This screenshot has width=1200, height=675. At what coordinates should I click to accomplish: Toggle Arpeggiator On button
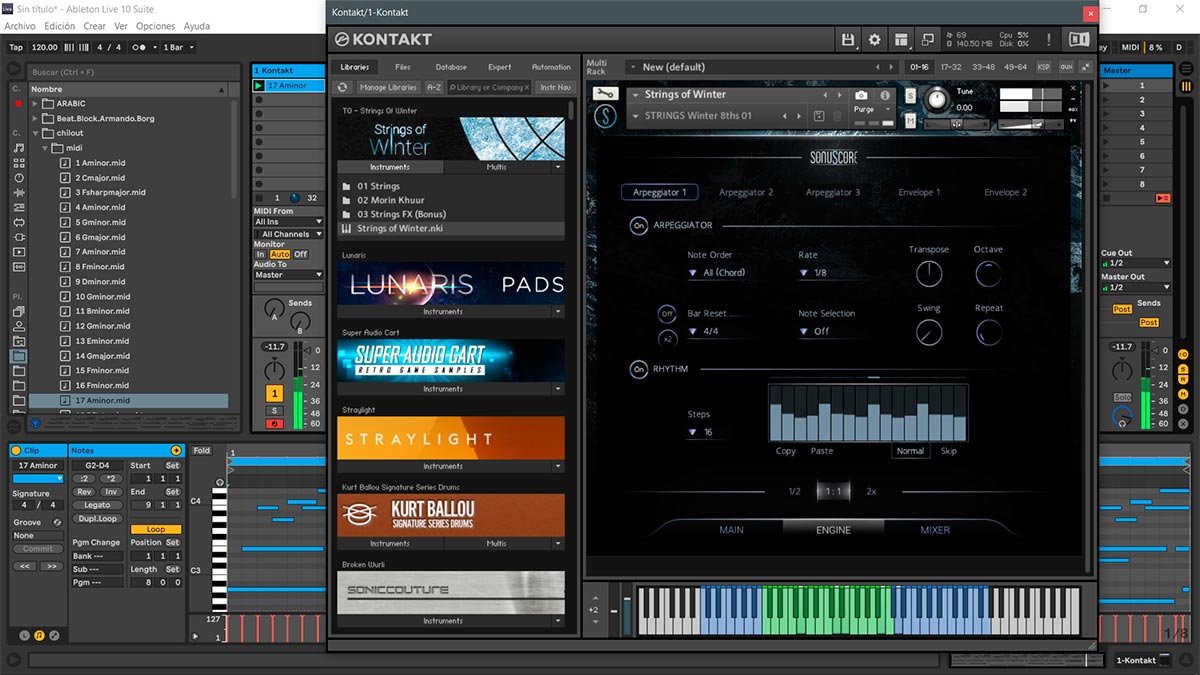click(638, 226)
